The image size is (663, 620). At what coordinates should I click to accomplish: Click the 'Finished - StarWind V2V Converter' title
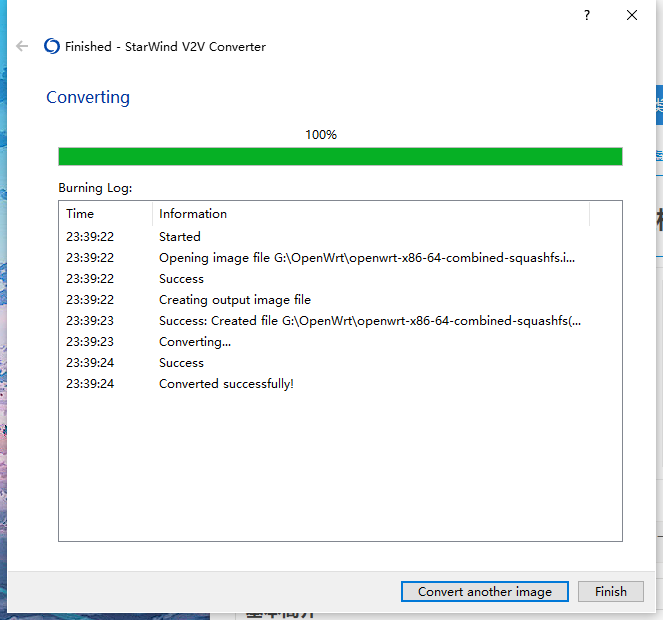point(165,47)
